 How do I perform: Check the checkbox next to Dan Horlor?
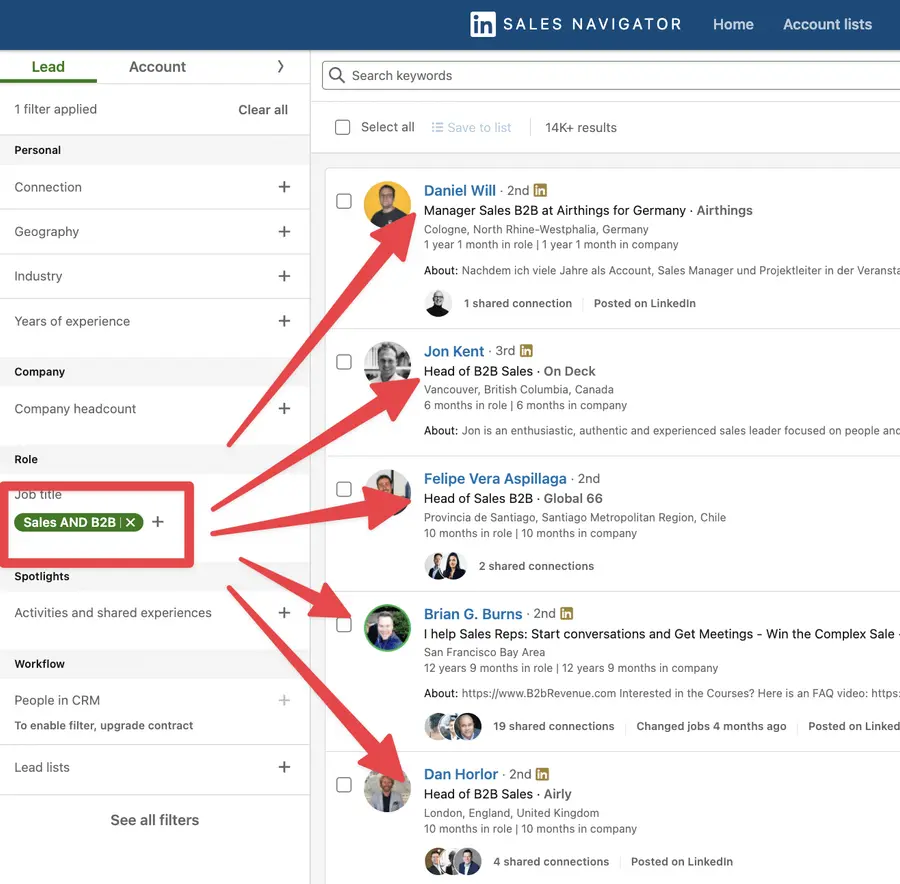click(x=344, y=785)
